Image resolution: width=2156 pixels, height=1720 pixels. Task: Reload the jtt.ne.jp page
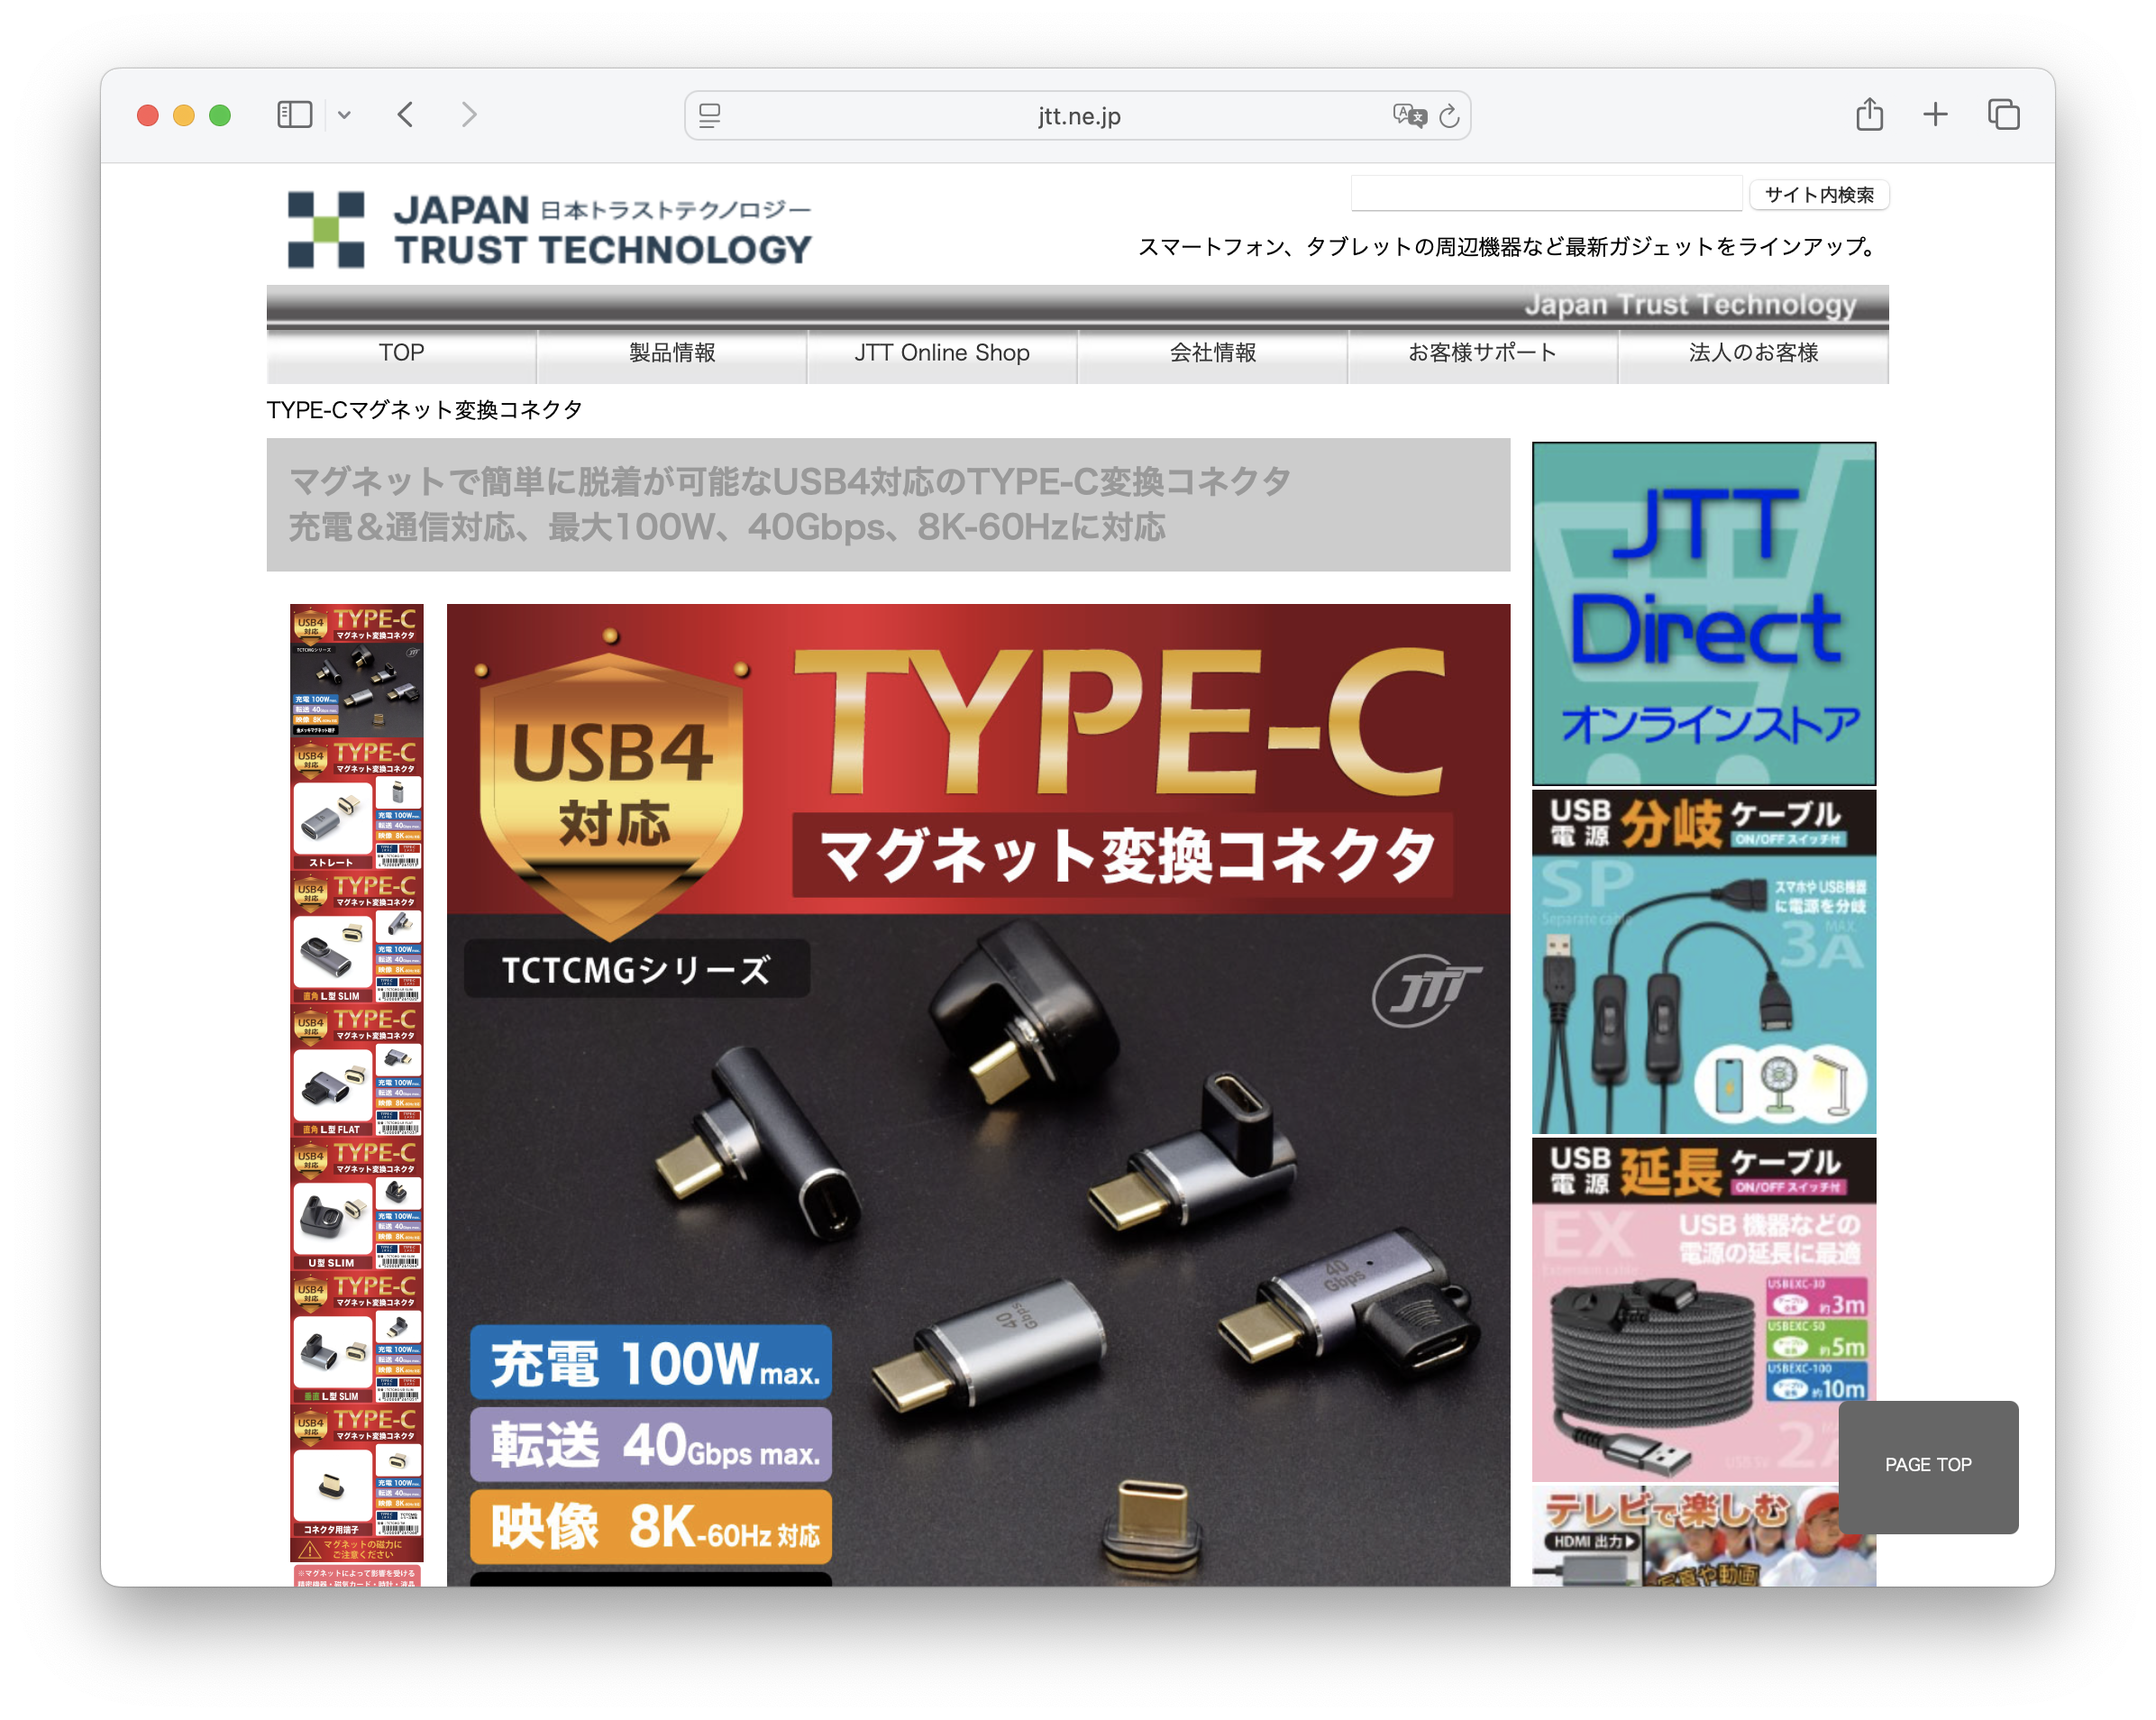coord(1449,116)
